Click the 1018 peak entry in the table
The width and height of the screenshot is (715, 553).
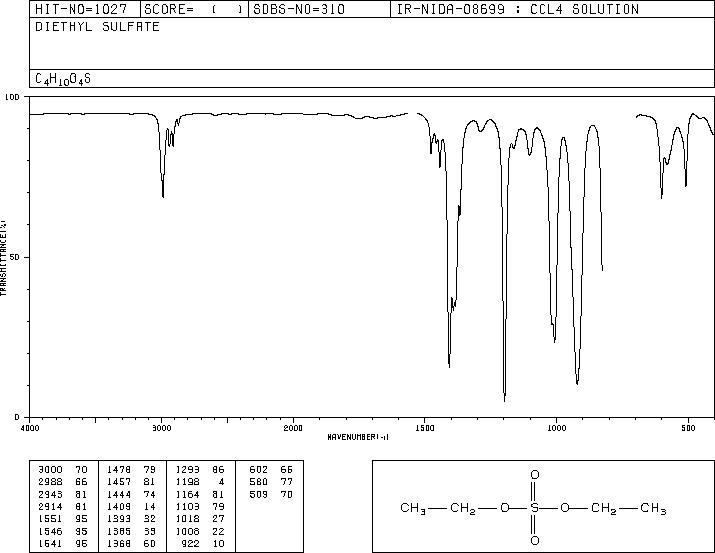pos(200,519)
